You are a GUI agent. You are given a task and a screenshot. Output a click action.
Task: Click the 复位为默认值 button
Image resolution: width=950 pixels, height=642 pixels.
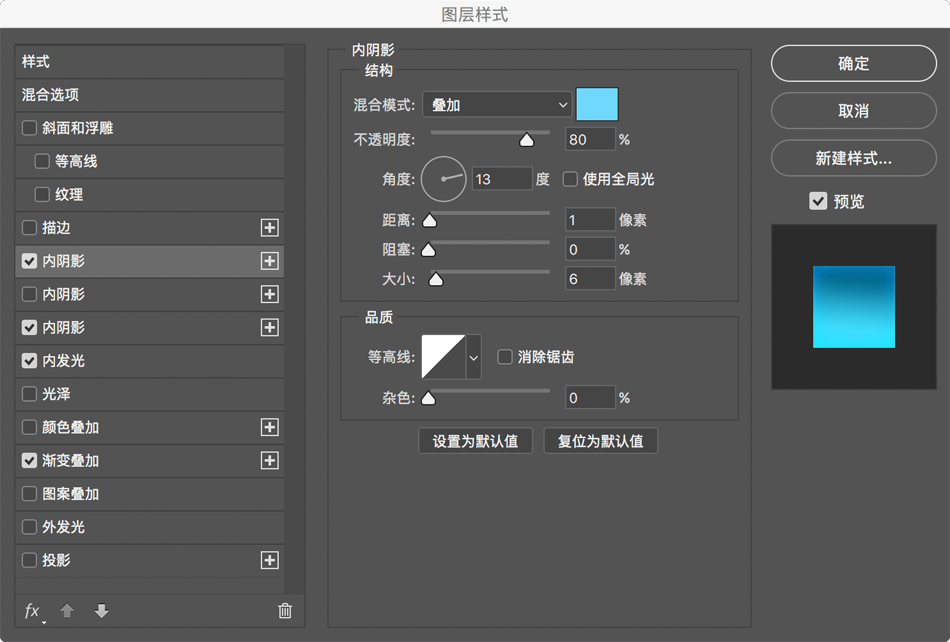(x=600, y=441)
